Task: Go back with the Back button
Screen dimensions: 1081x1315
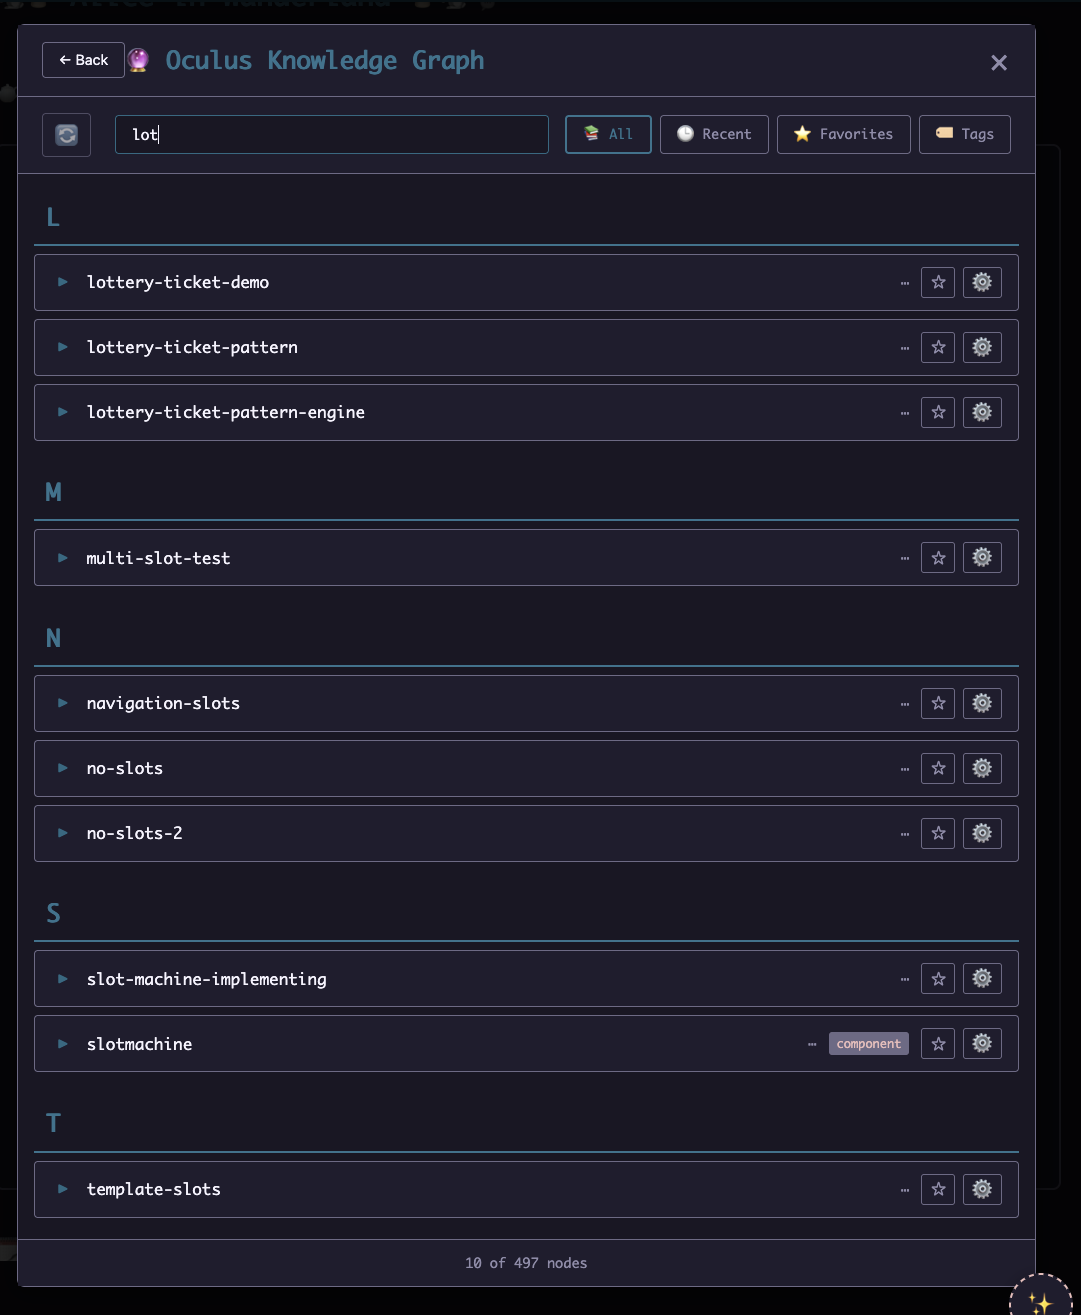Action: (83, 60)
